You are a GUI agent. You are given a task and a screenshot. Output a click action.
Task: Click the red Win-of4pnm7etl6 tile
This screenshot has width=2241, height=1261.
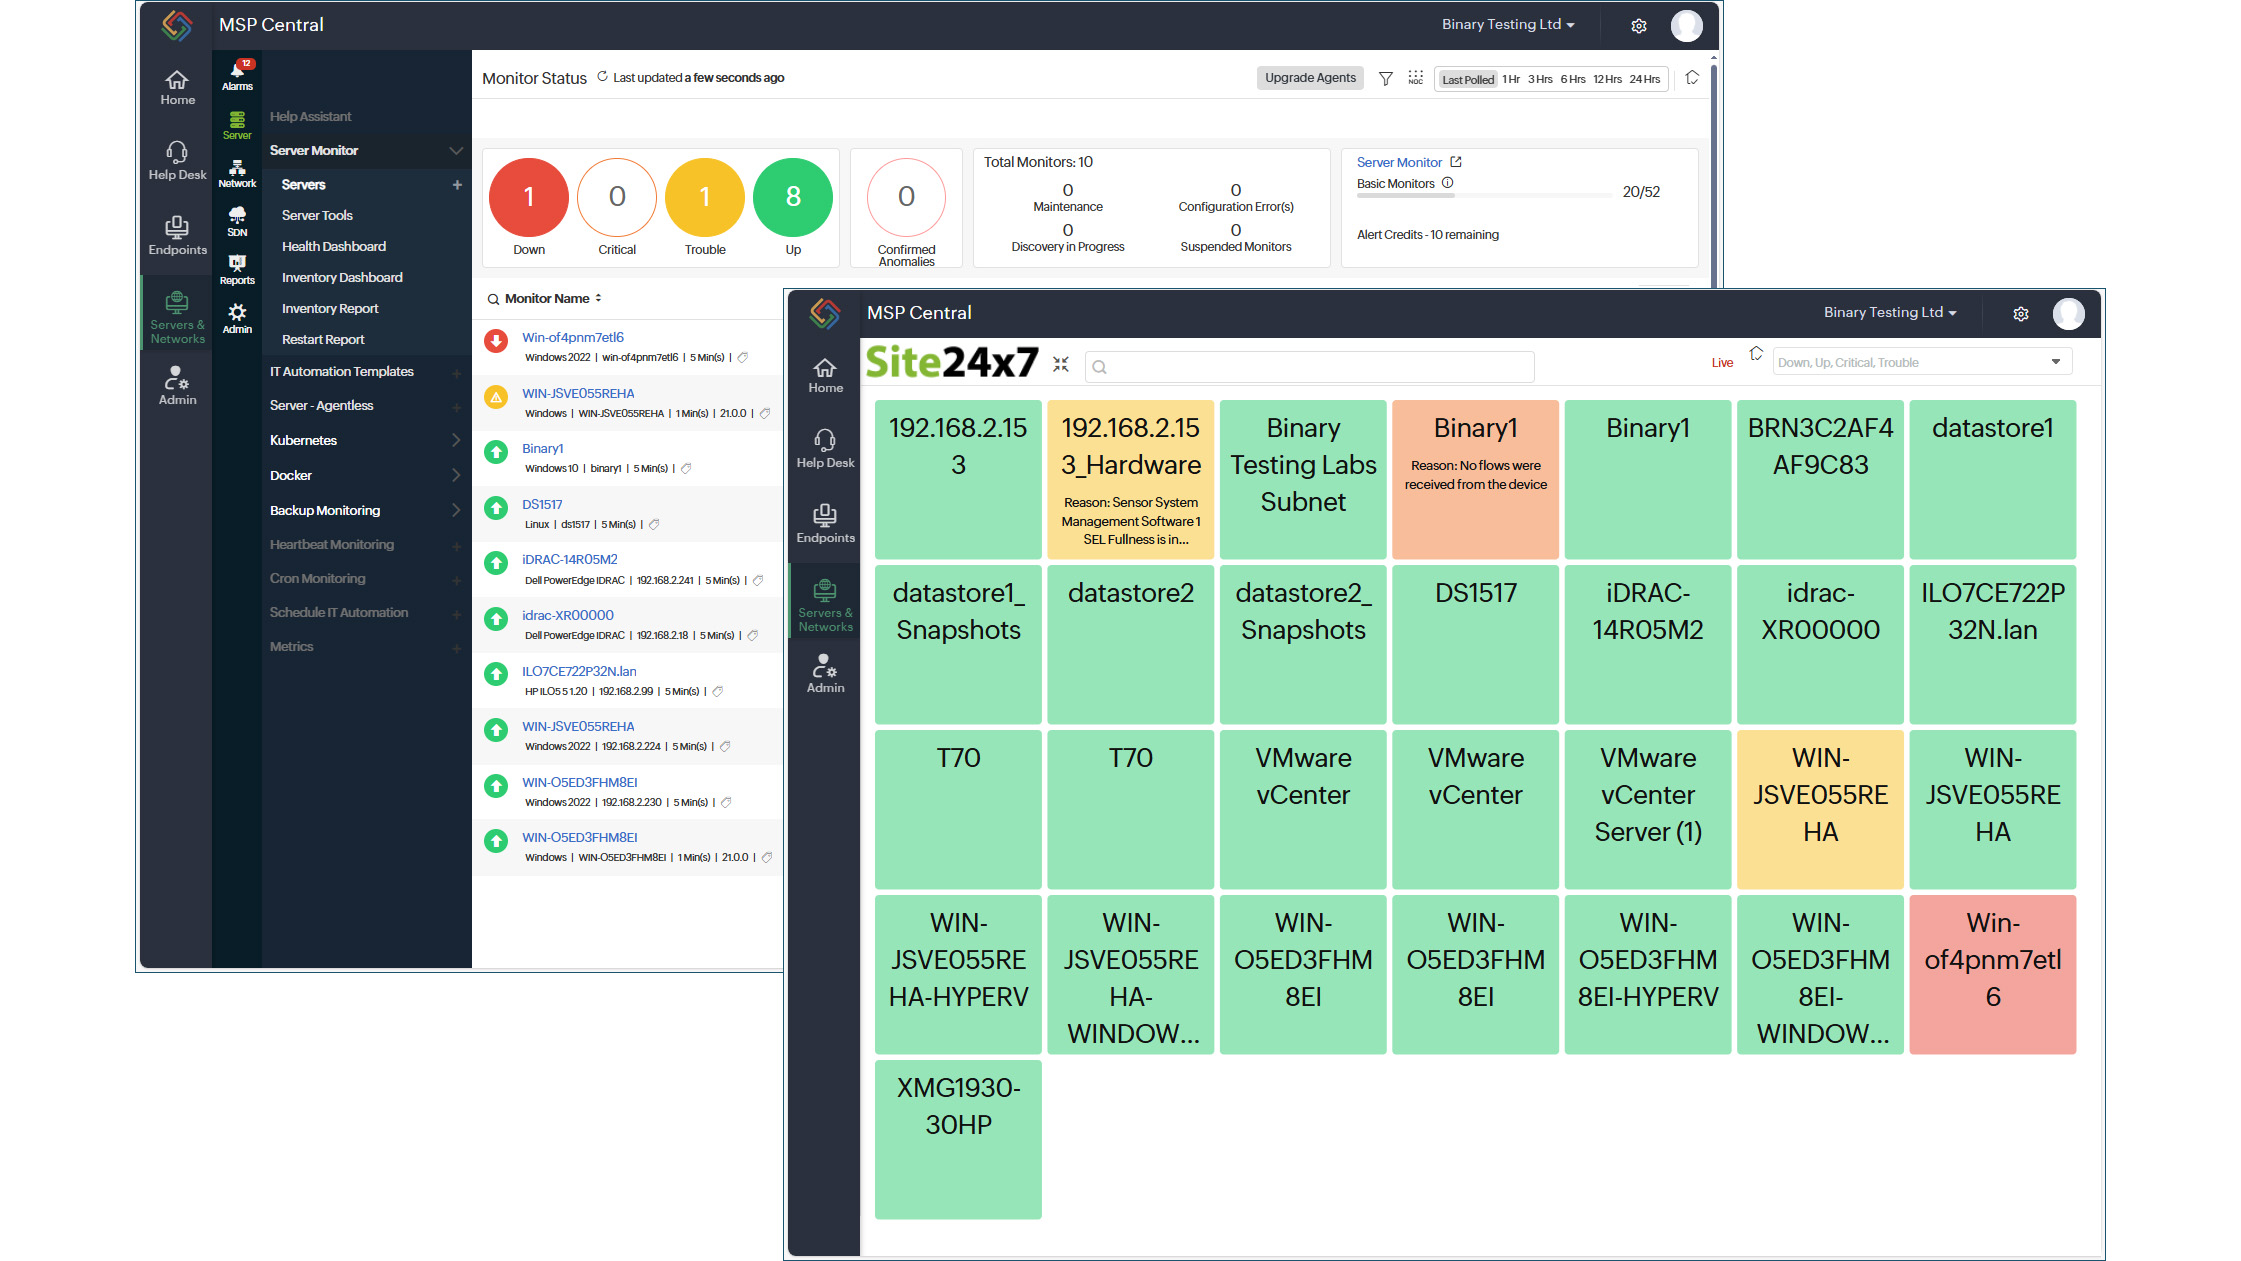(1991, 974)
